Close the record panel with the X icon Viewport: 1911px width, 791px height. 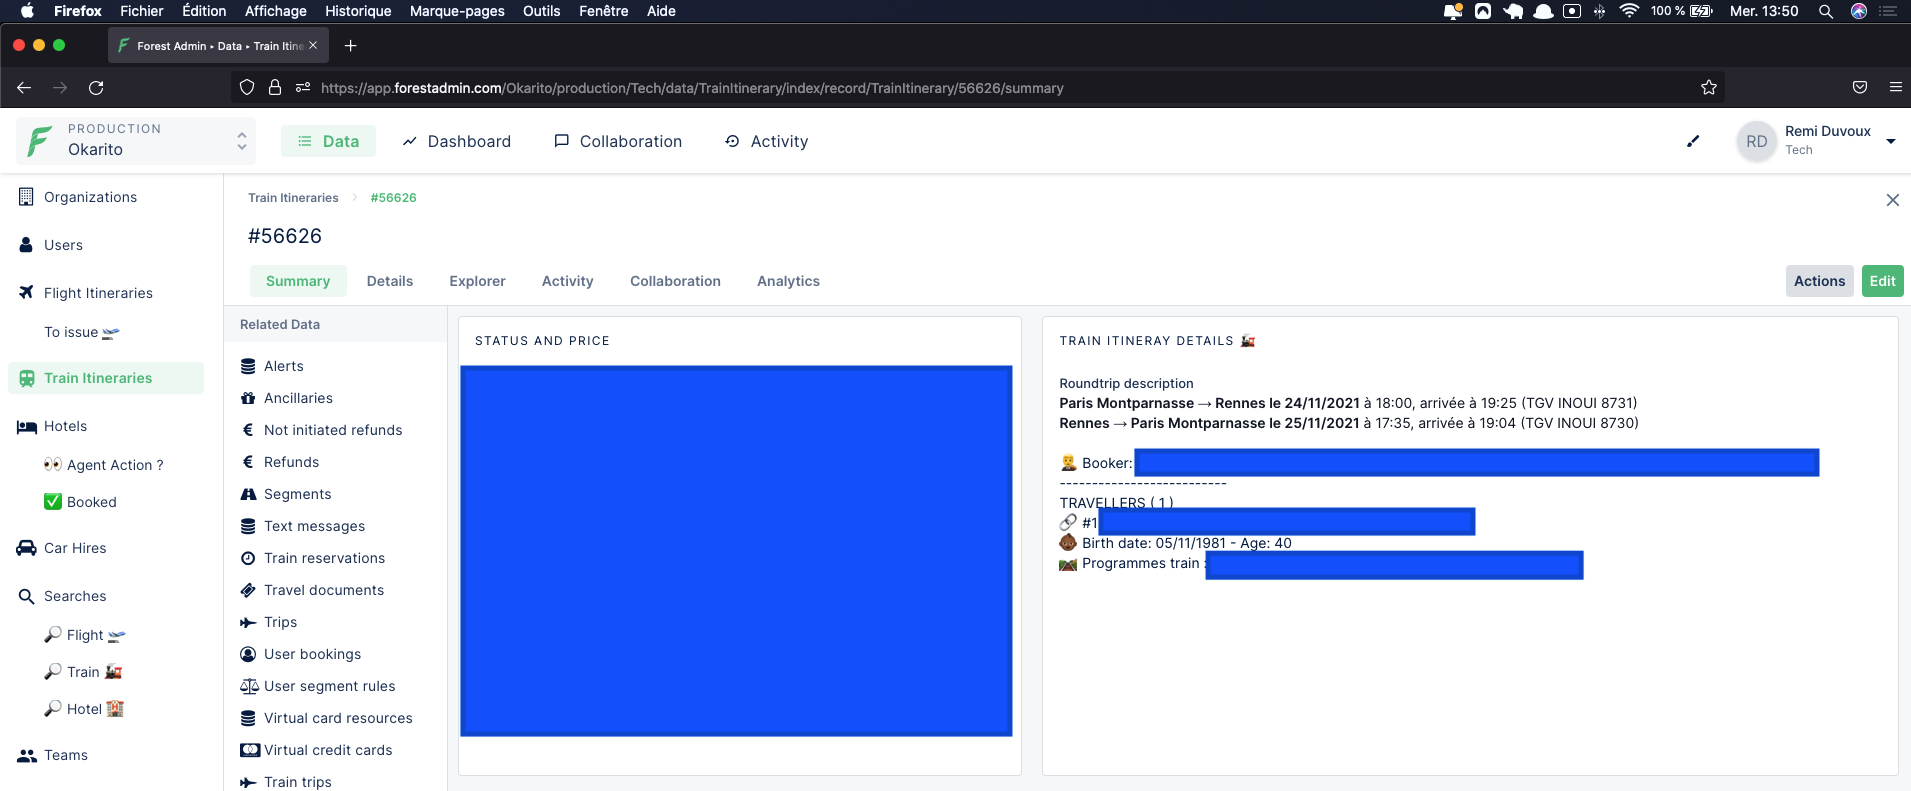pos(1892,200)
